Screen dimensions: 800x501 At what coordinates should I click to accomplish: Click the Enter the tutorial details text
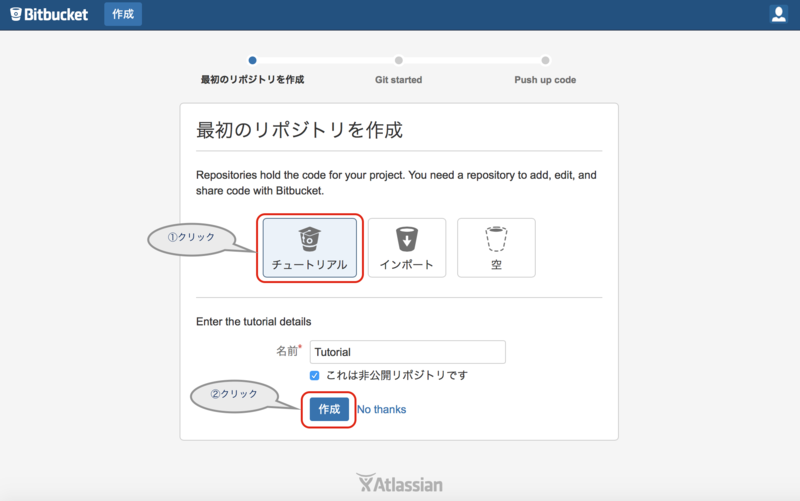[254, 321]
